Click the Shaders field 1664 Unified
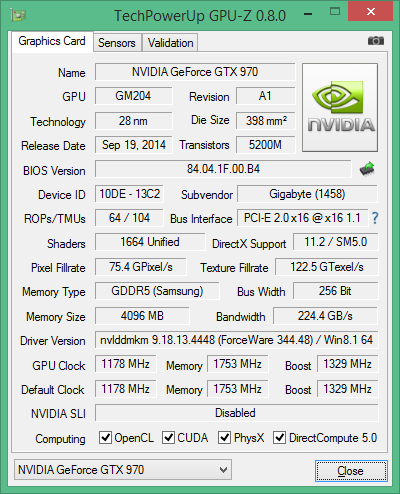The image size is (400, 494). click(150, 242)
